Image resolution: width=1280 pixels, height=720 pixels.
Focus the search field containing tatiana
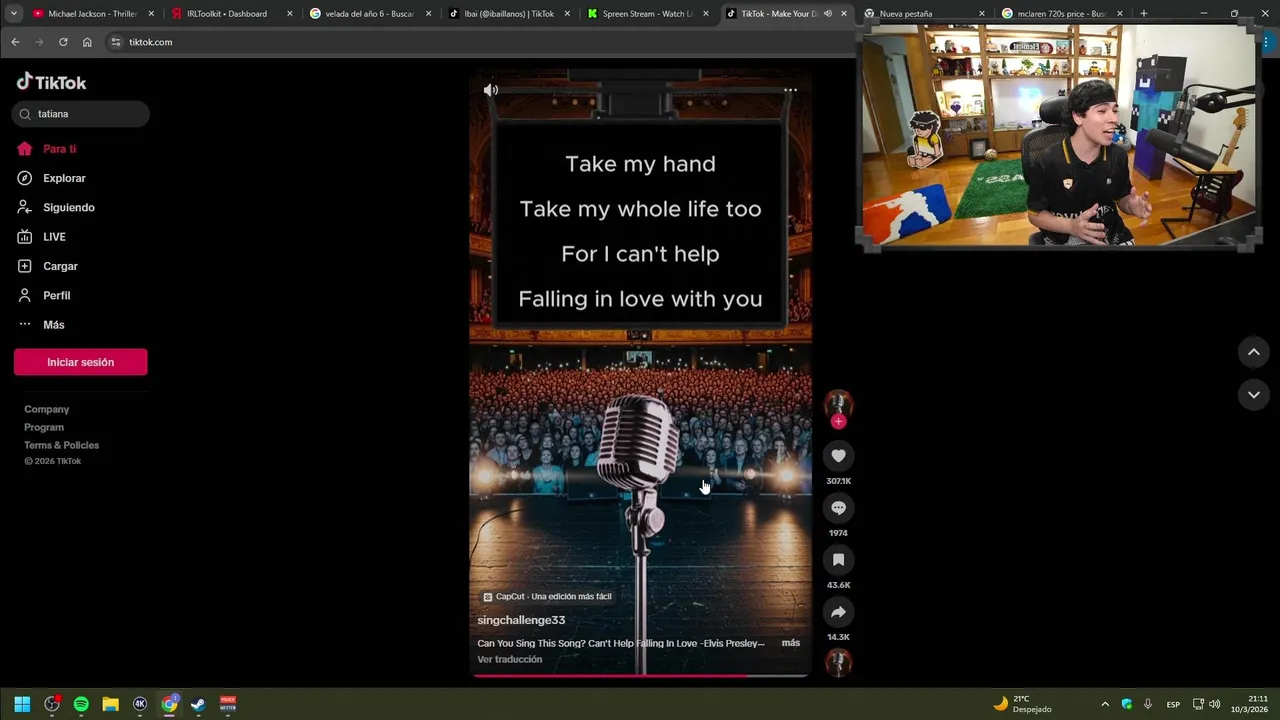click(81, 114)
